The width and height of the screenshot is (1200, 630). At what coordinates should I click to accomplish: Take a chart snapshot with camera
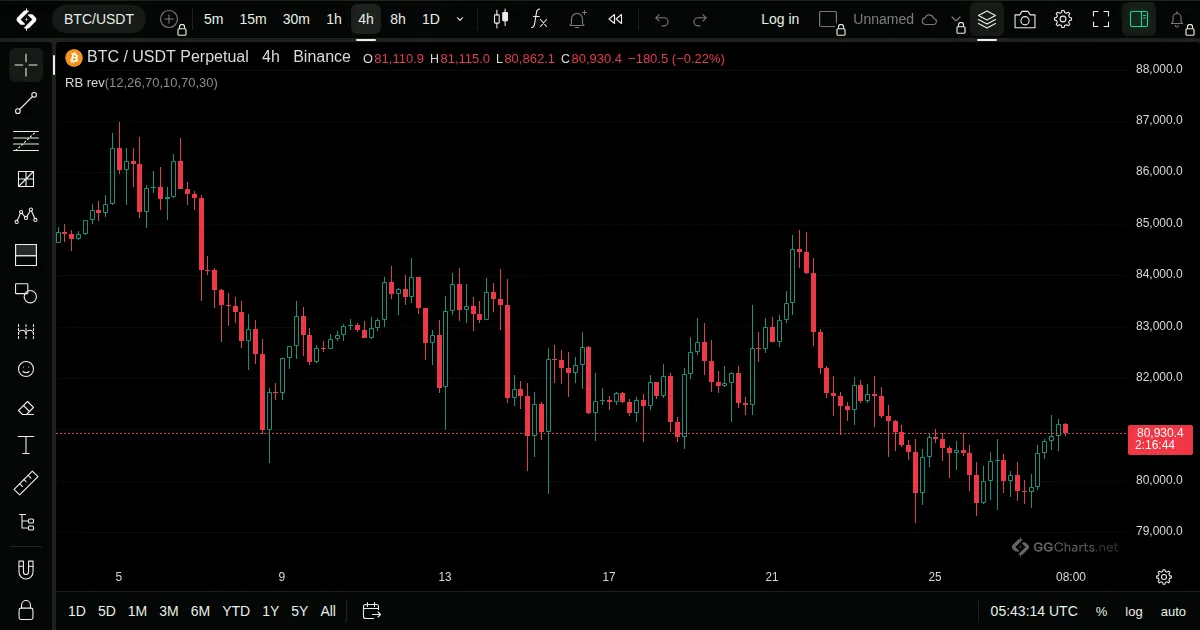[x=1025, y=19]
